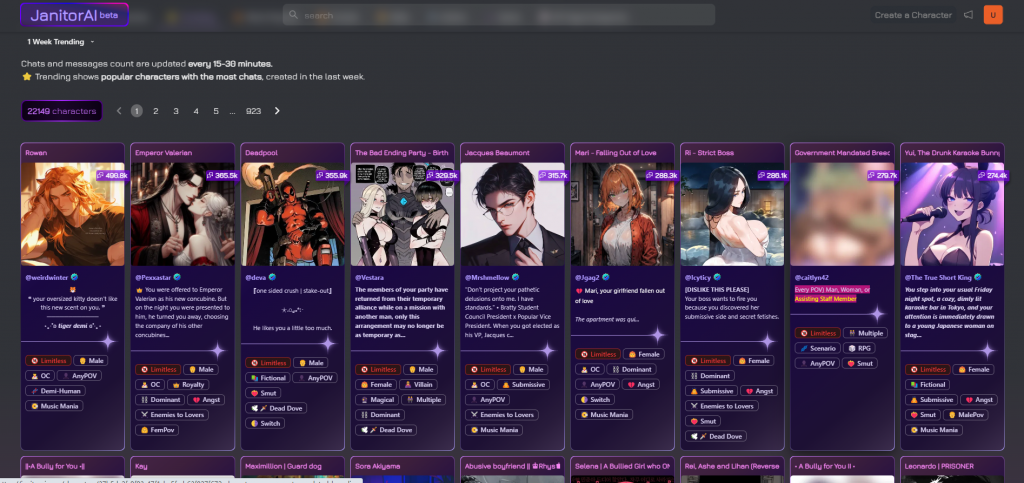Open Rowan character thumbnail
1024x483 pixels.
coord(72,214)
